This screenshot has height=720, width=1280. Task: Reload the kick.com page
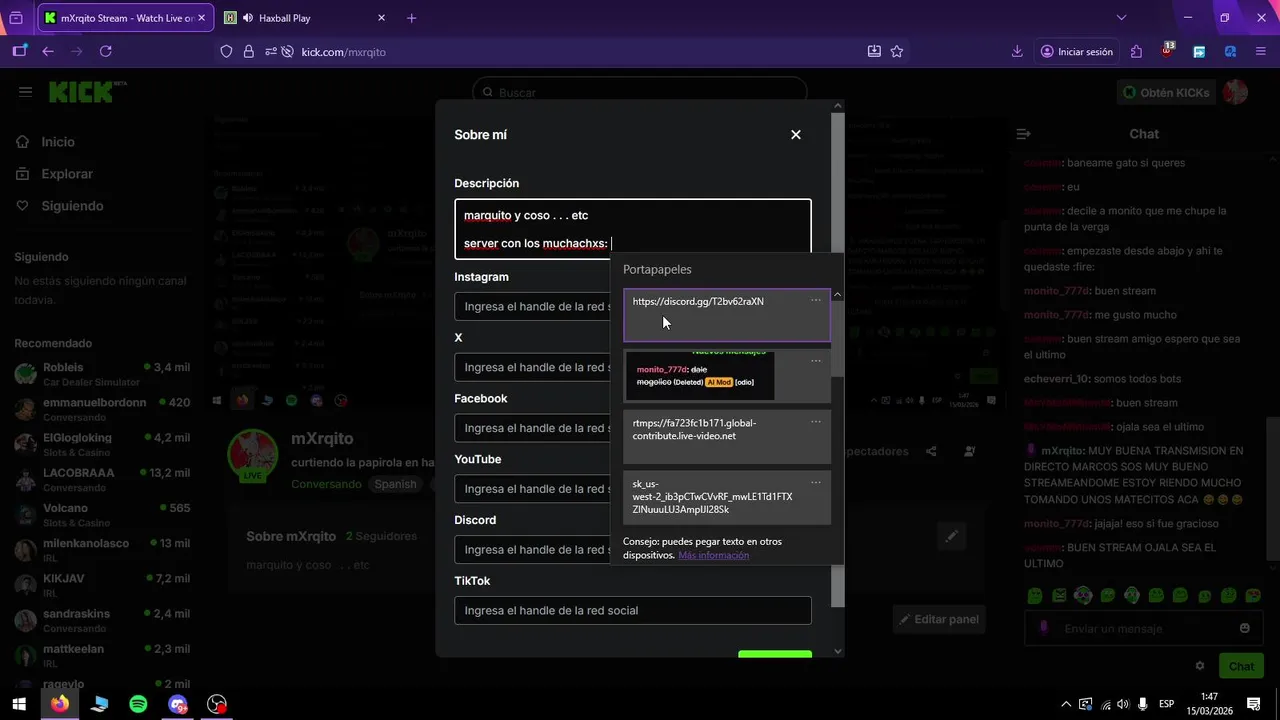[106, 51]
